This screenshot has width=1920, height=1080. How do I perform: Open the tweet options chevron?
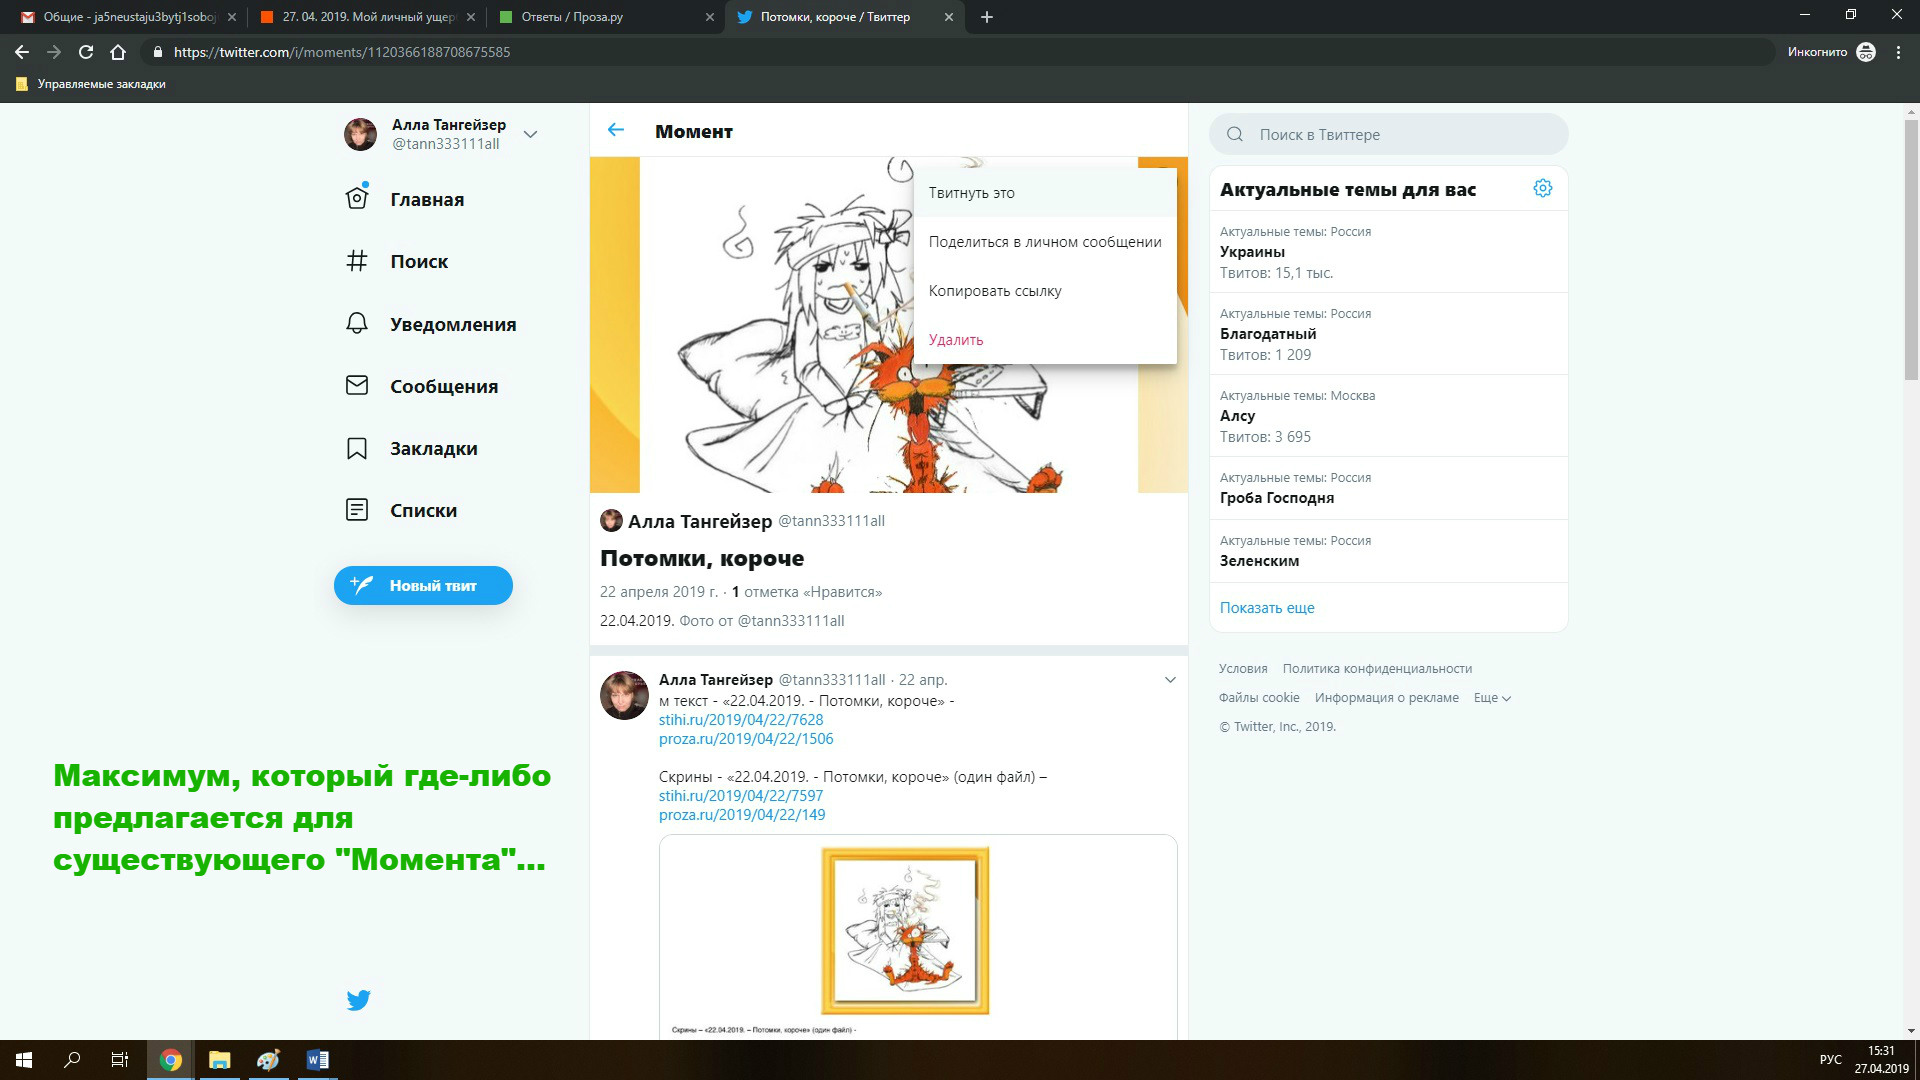pos(1170,680)
